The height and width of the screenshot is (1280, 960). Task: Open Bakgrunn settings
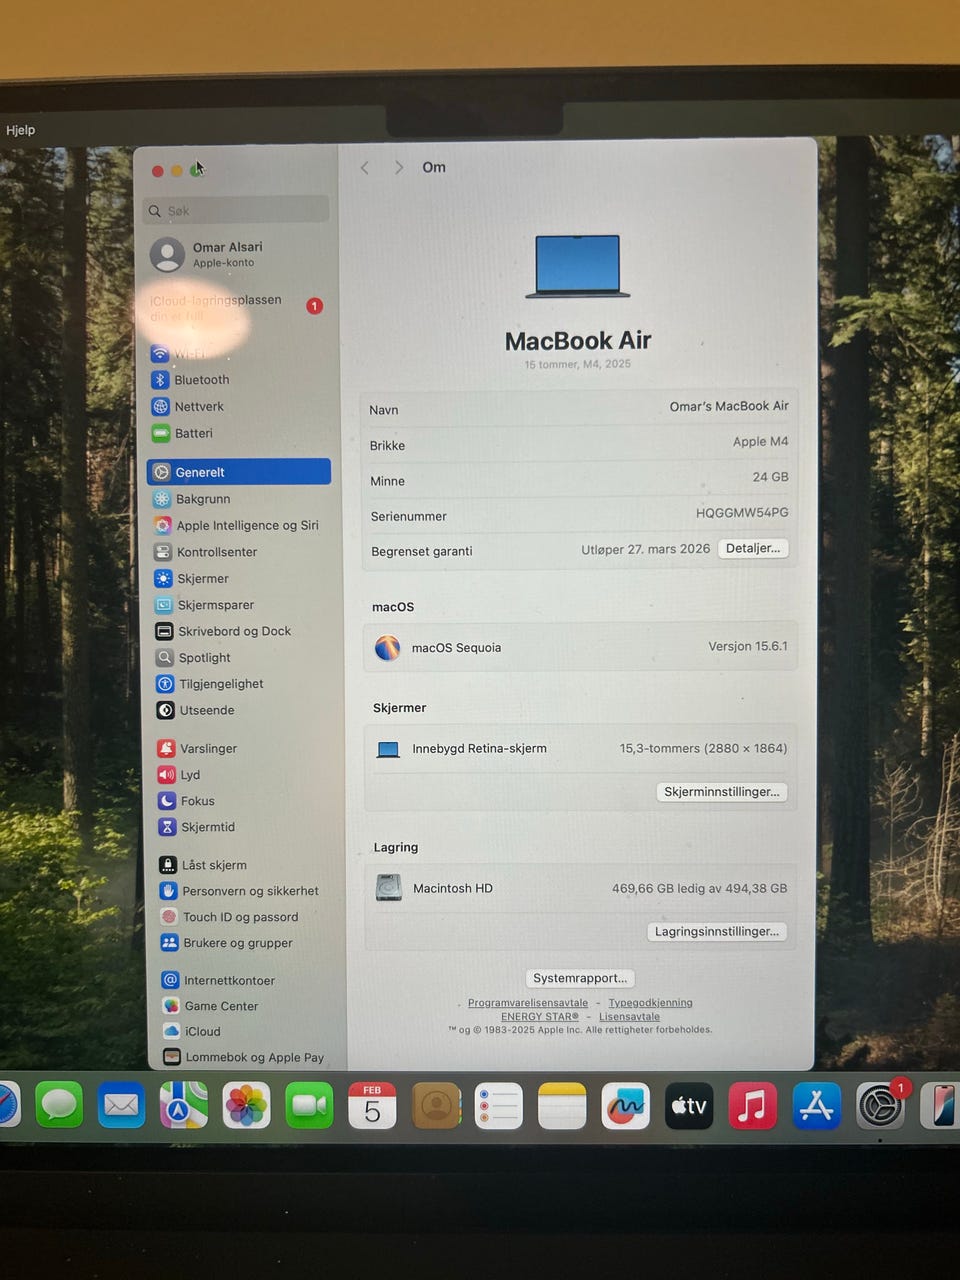point(192,499)
